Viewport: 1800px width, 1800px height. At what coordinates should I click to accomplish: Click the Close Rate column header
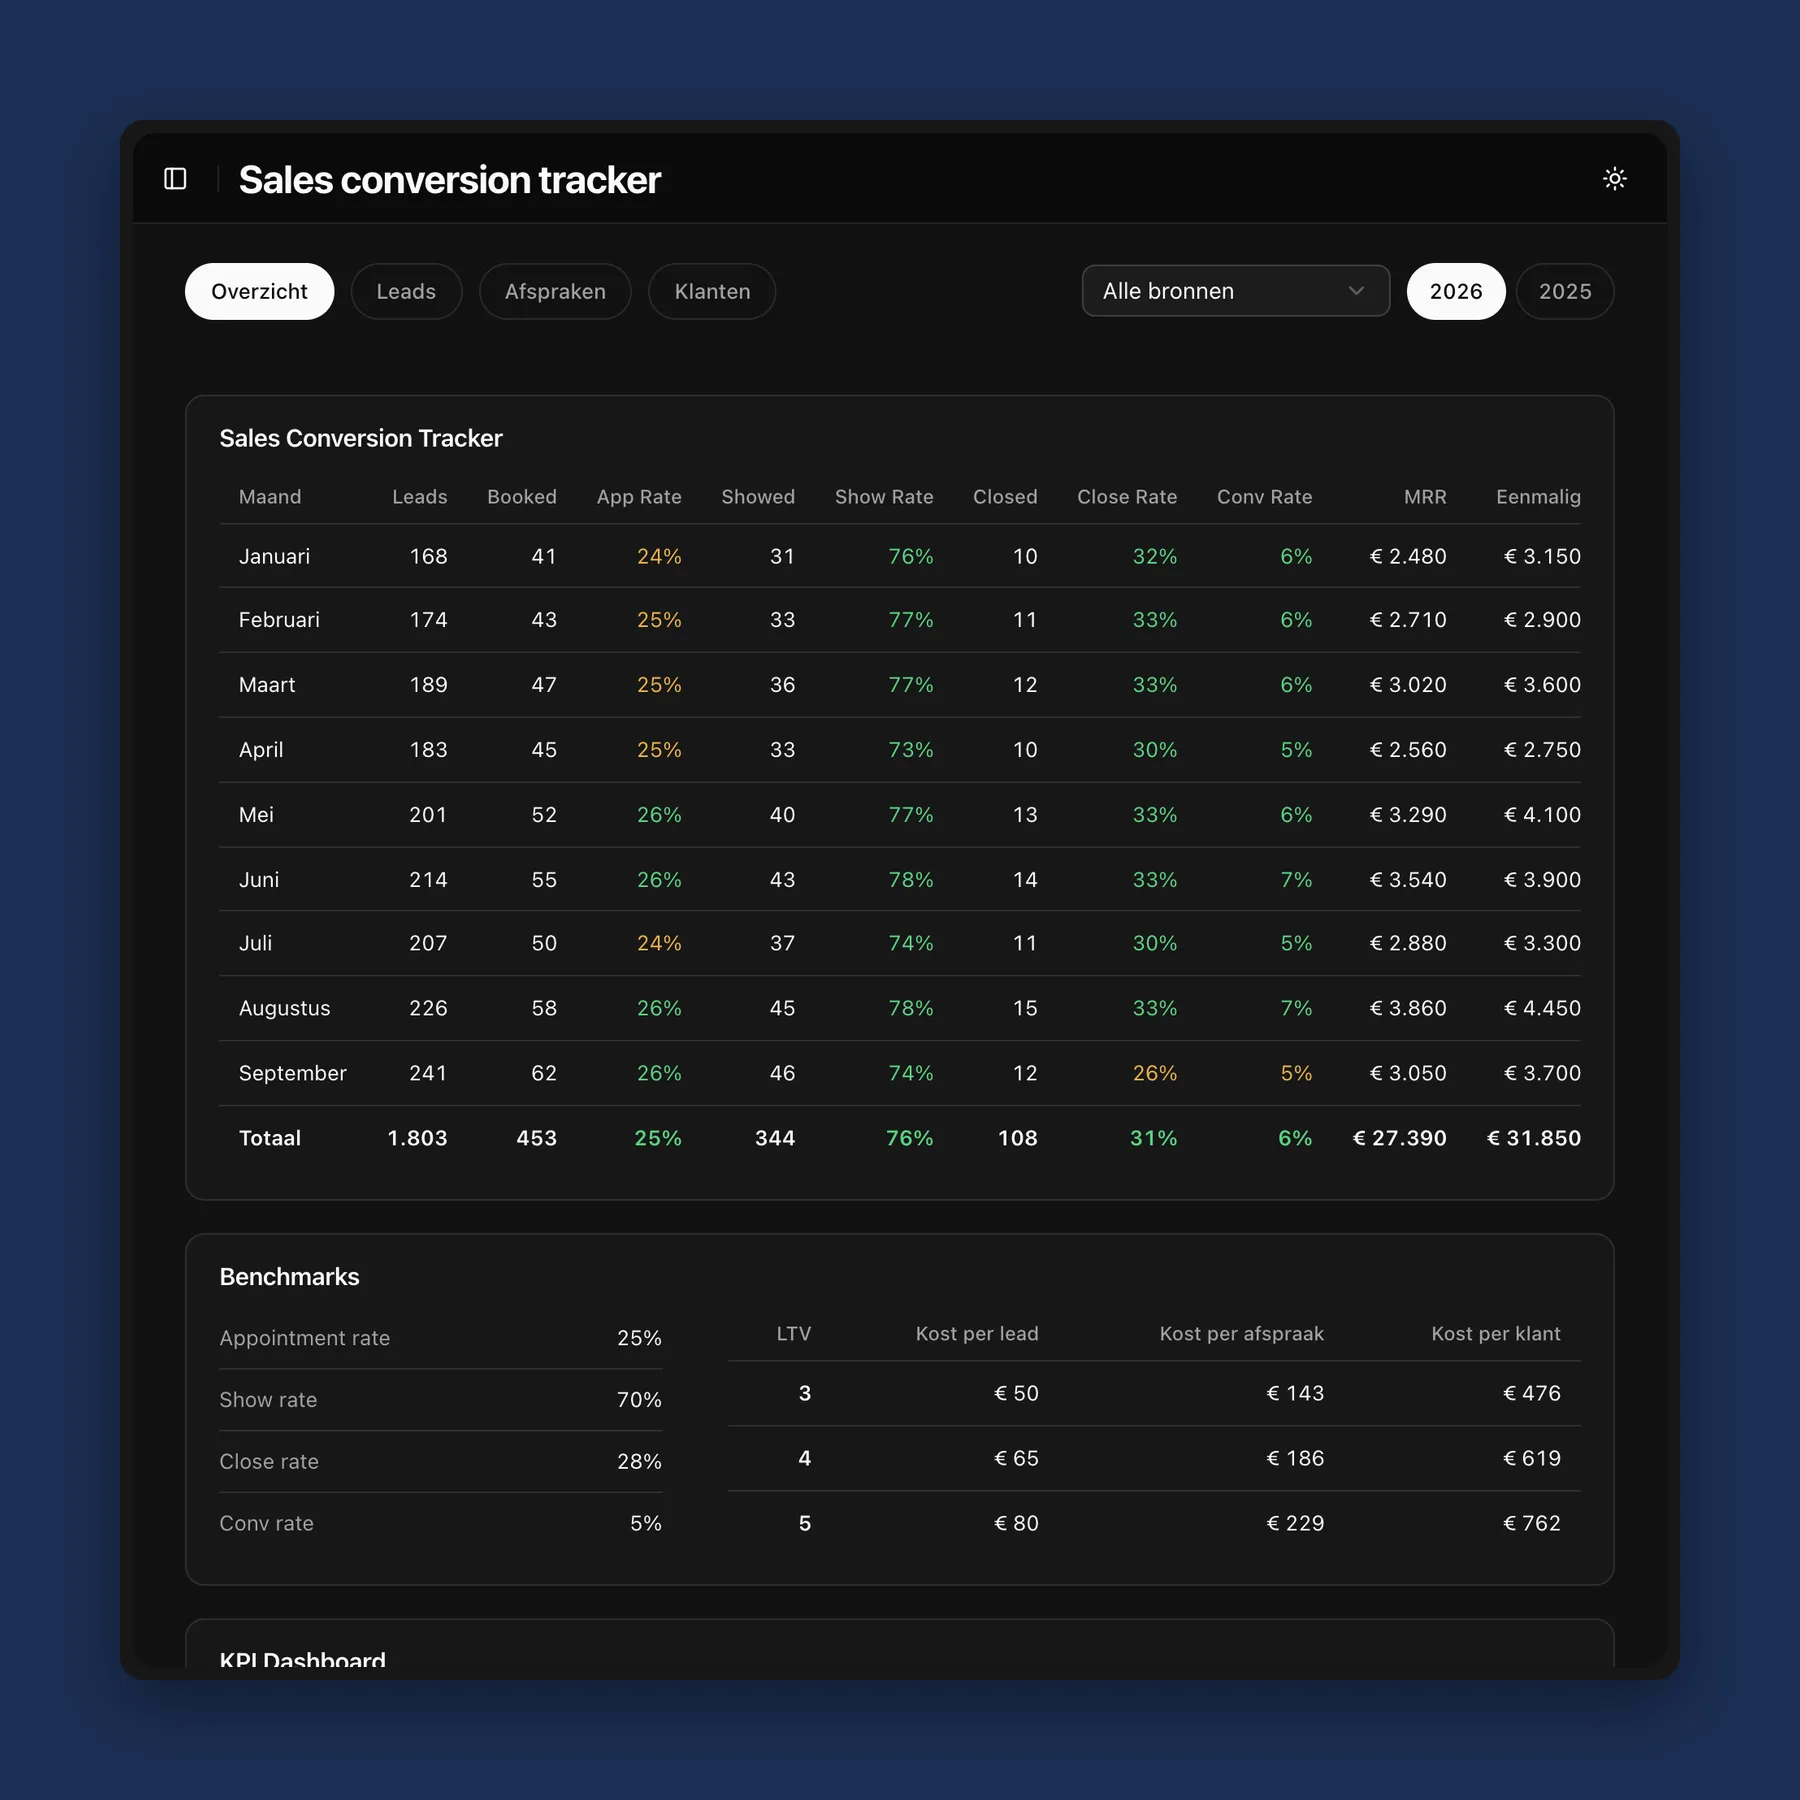click(1127, 497)
